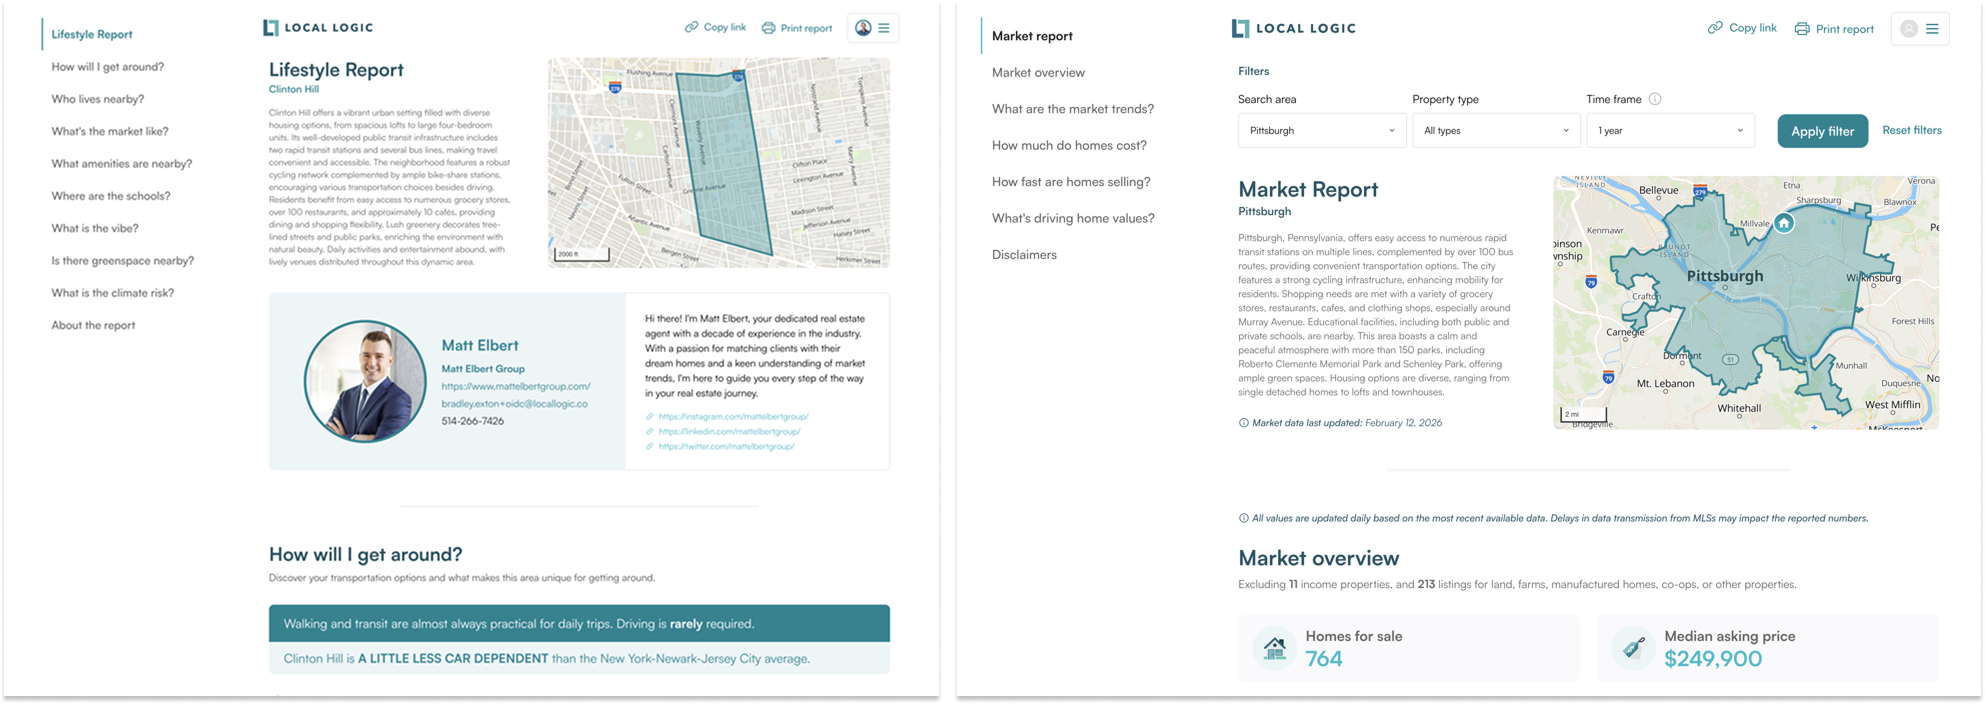Open the Property type All types dropdown
The height and width of the screenshot is (704, 1985).
pyautogui.click(x=1496, y=131)
